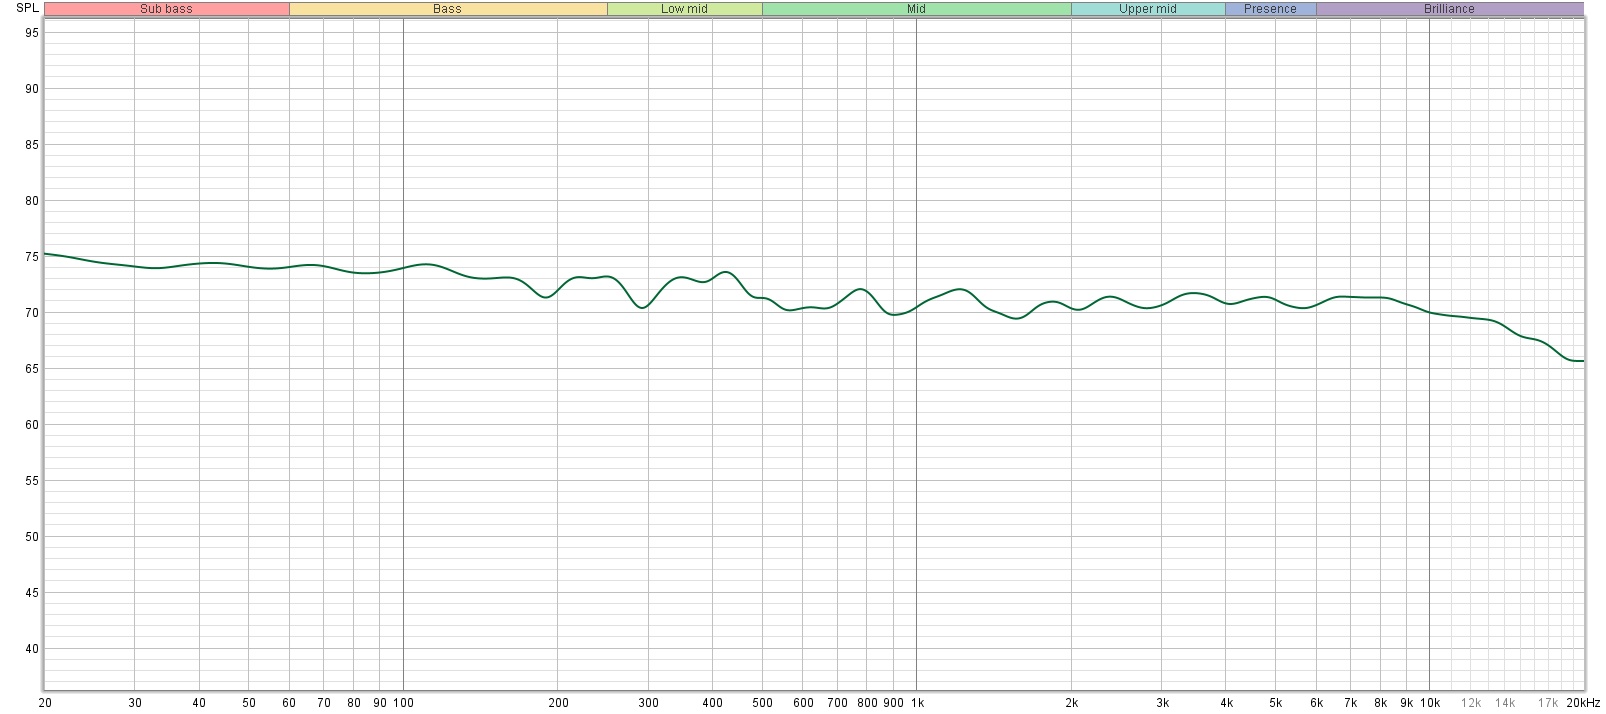Click the Upper mid band header
Image resolution: width=1606 pixels, height=714 pixels.
[1148, 9]
